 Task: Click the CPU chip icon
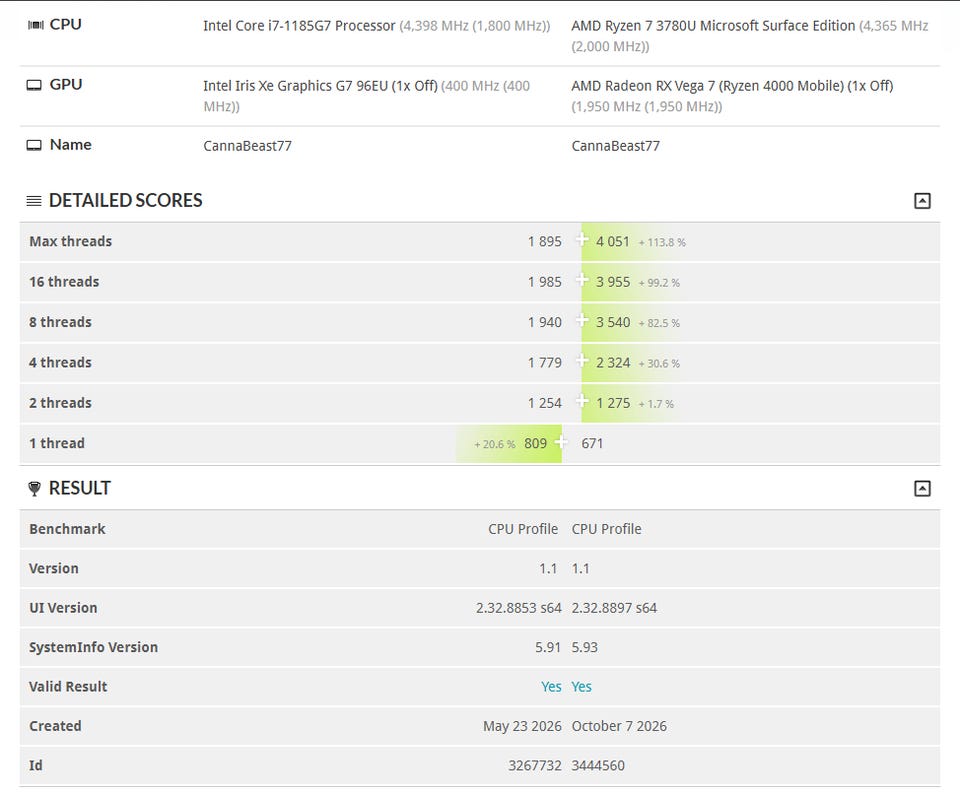click(36, 24)
